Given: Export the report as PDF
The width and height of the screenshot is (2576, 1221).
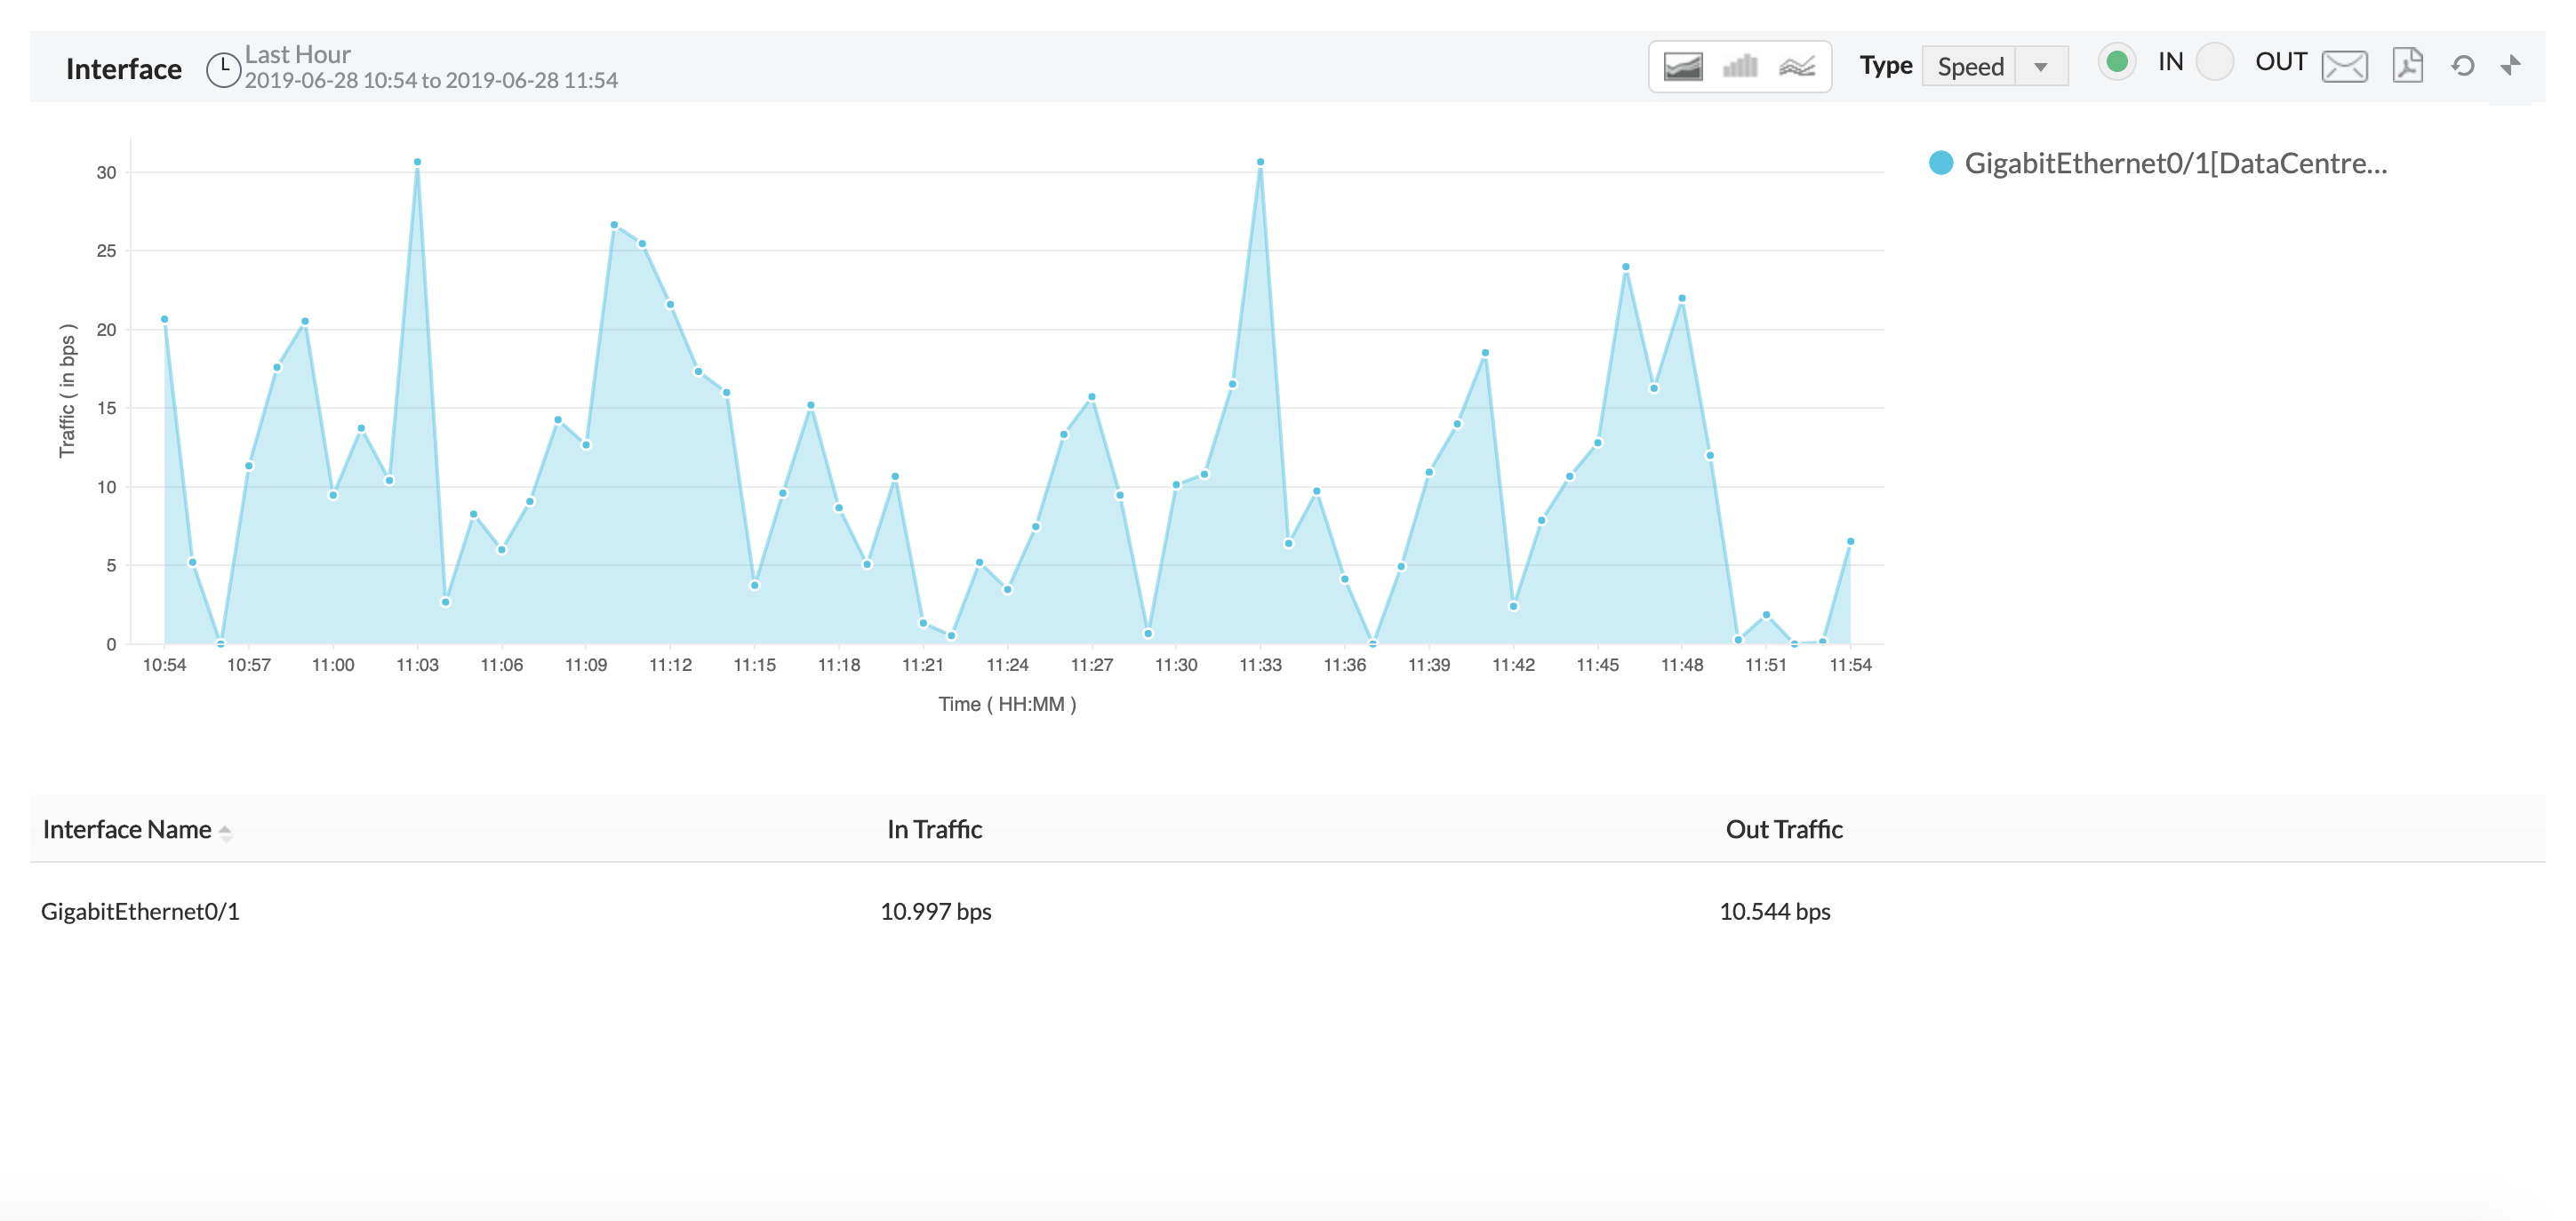Looking at the screenshot, I should tap(2407, 66).
